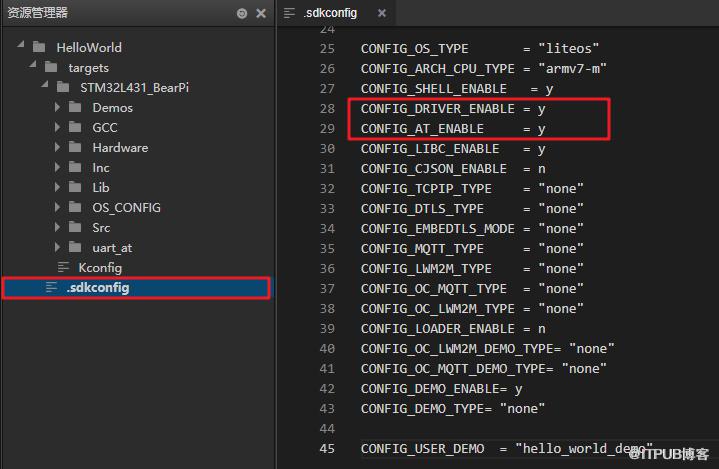
Task: Place cursor in CONFIG_DEMO_TYPE line
Action: (453, 409)
